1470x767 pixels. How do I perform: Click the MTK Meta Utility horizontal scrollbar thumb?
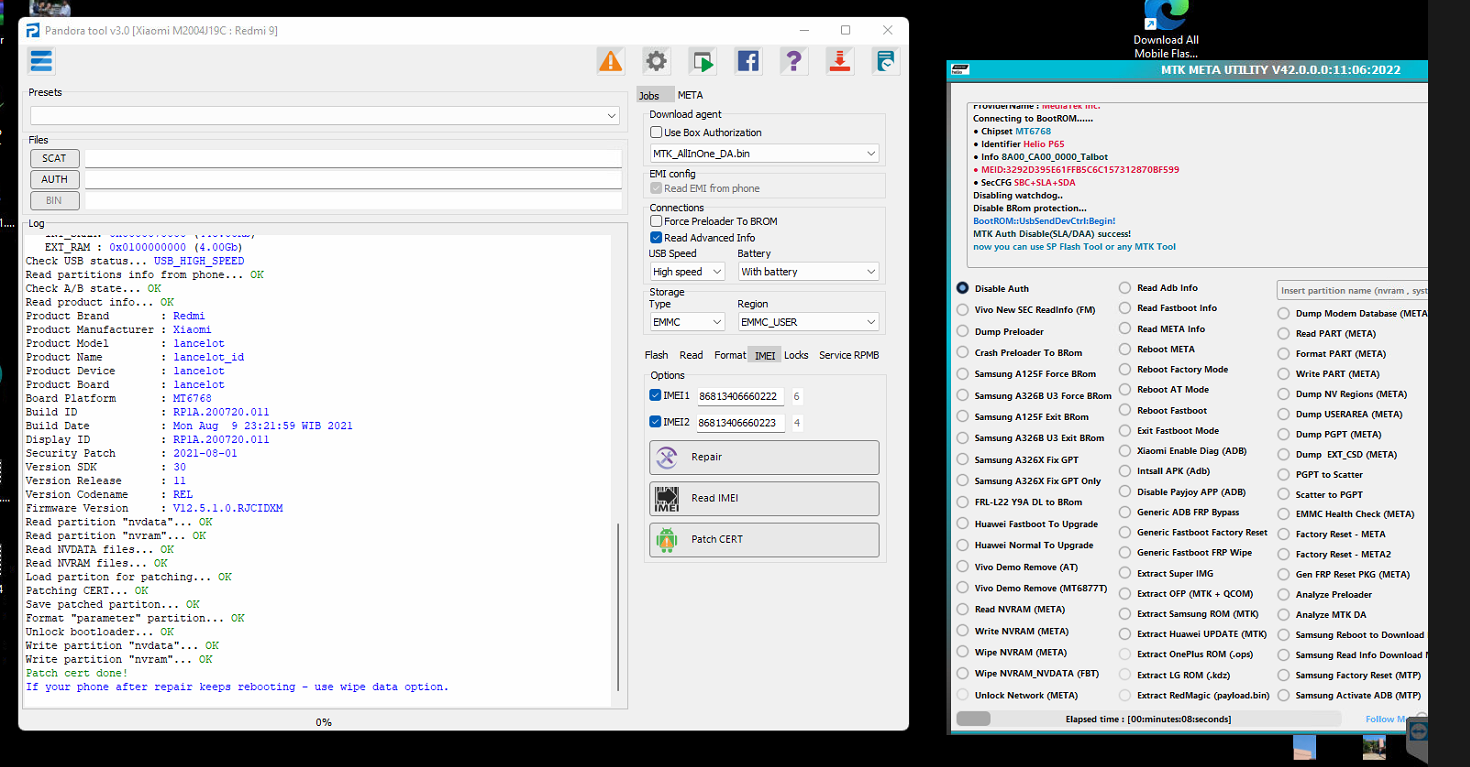[x=973, y=718]
